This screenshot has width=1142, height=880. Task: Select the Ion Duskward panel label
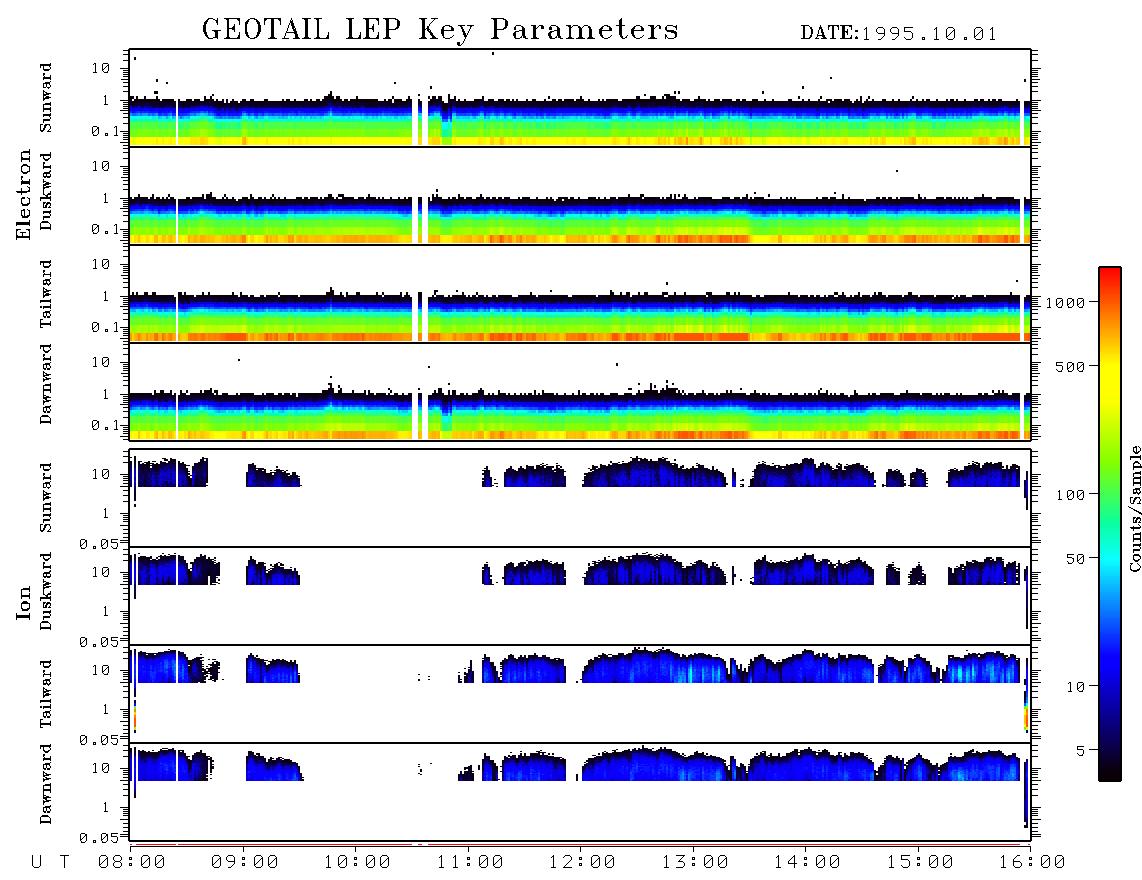(x=46, y=592)
